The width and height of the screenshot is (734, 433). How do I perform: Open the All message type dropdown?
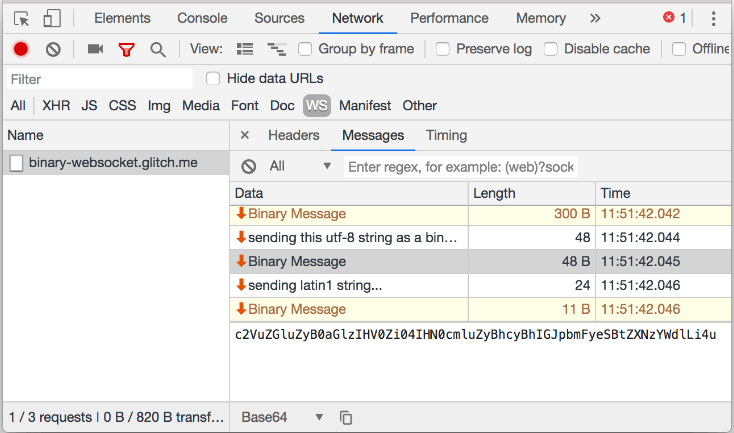(x=300, y=166)
